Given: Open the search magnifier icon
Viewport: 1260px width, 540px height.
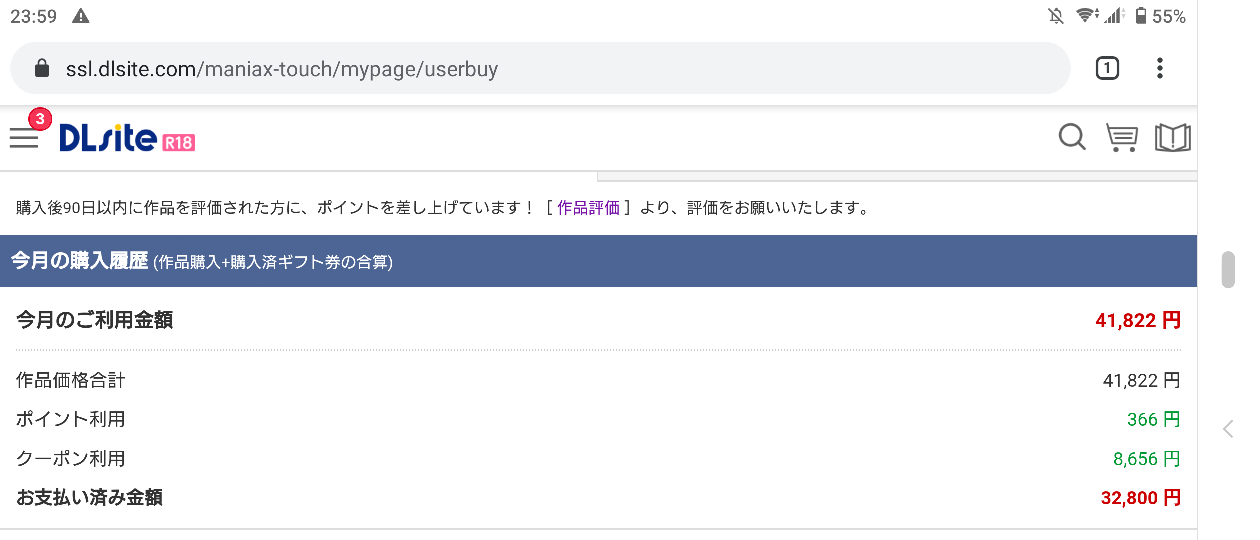Looking at the screenshot, I should [x=1072, y=138].
